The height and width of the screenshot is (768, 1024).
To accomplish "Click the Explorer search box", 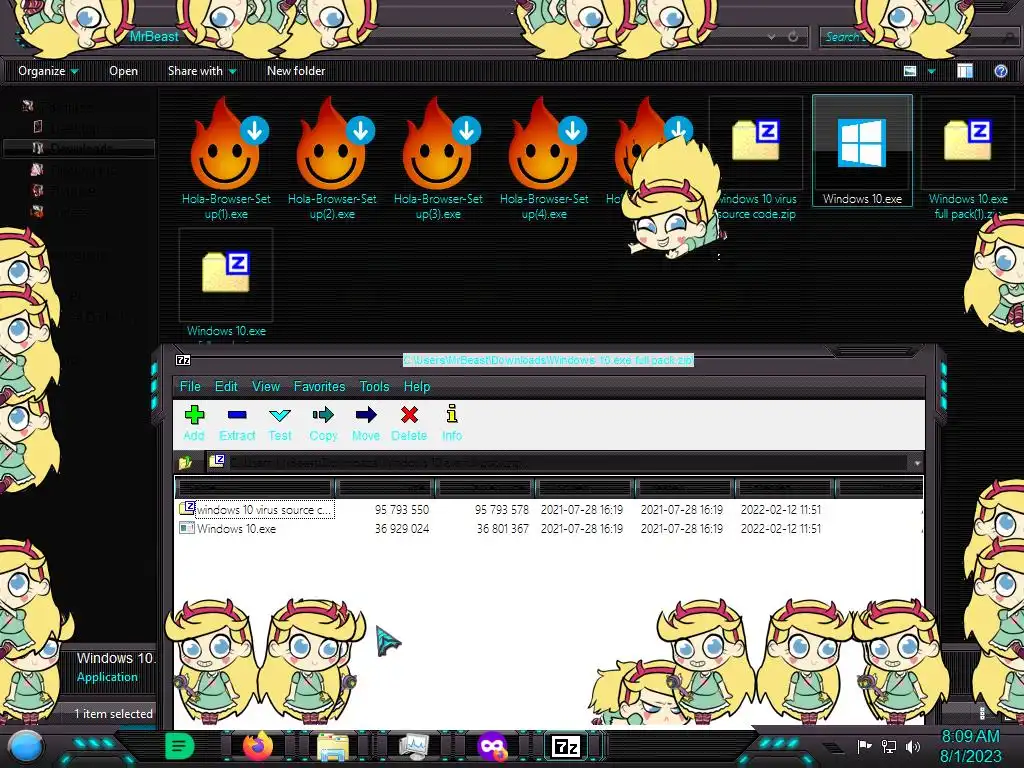I will [x=918, y=37].
